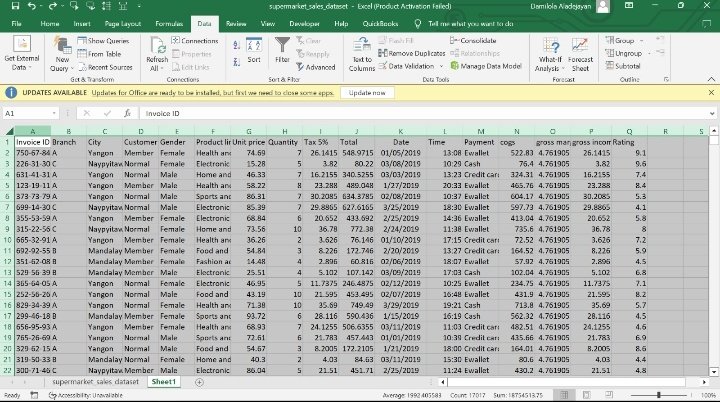The width and height of the screenshot is (720, 402).
Task: Open the Name Box dropdown
Action: pyautogui.click(x=54, y=113)
